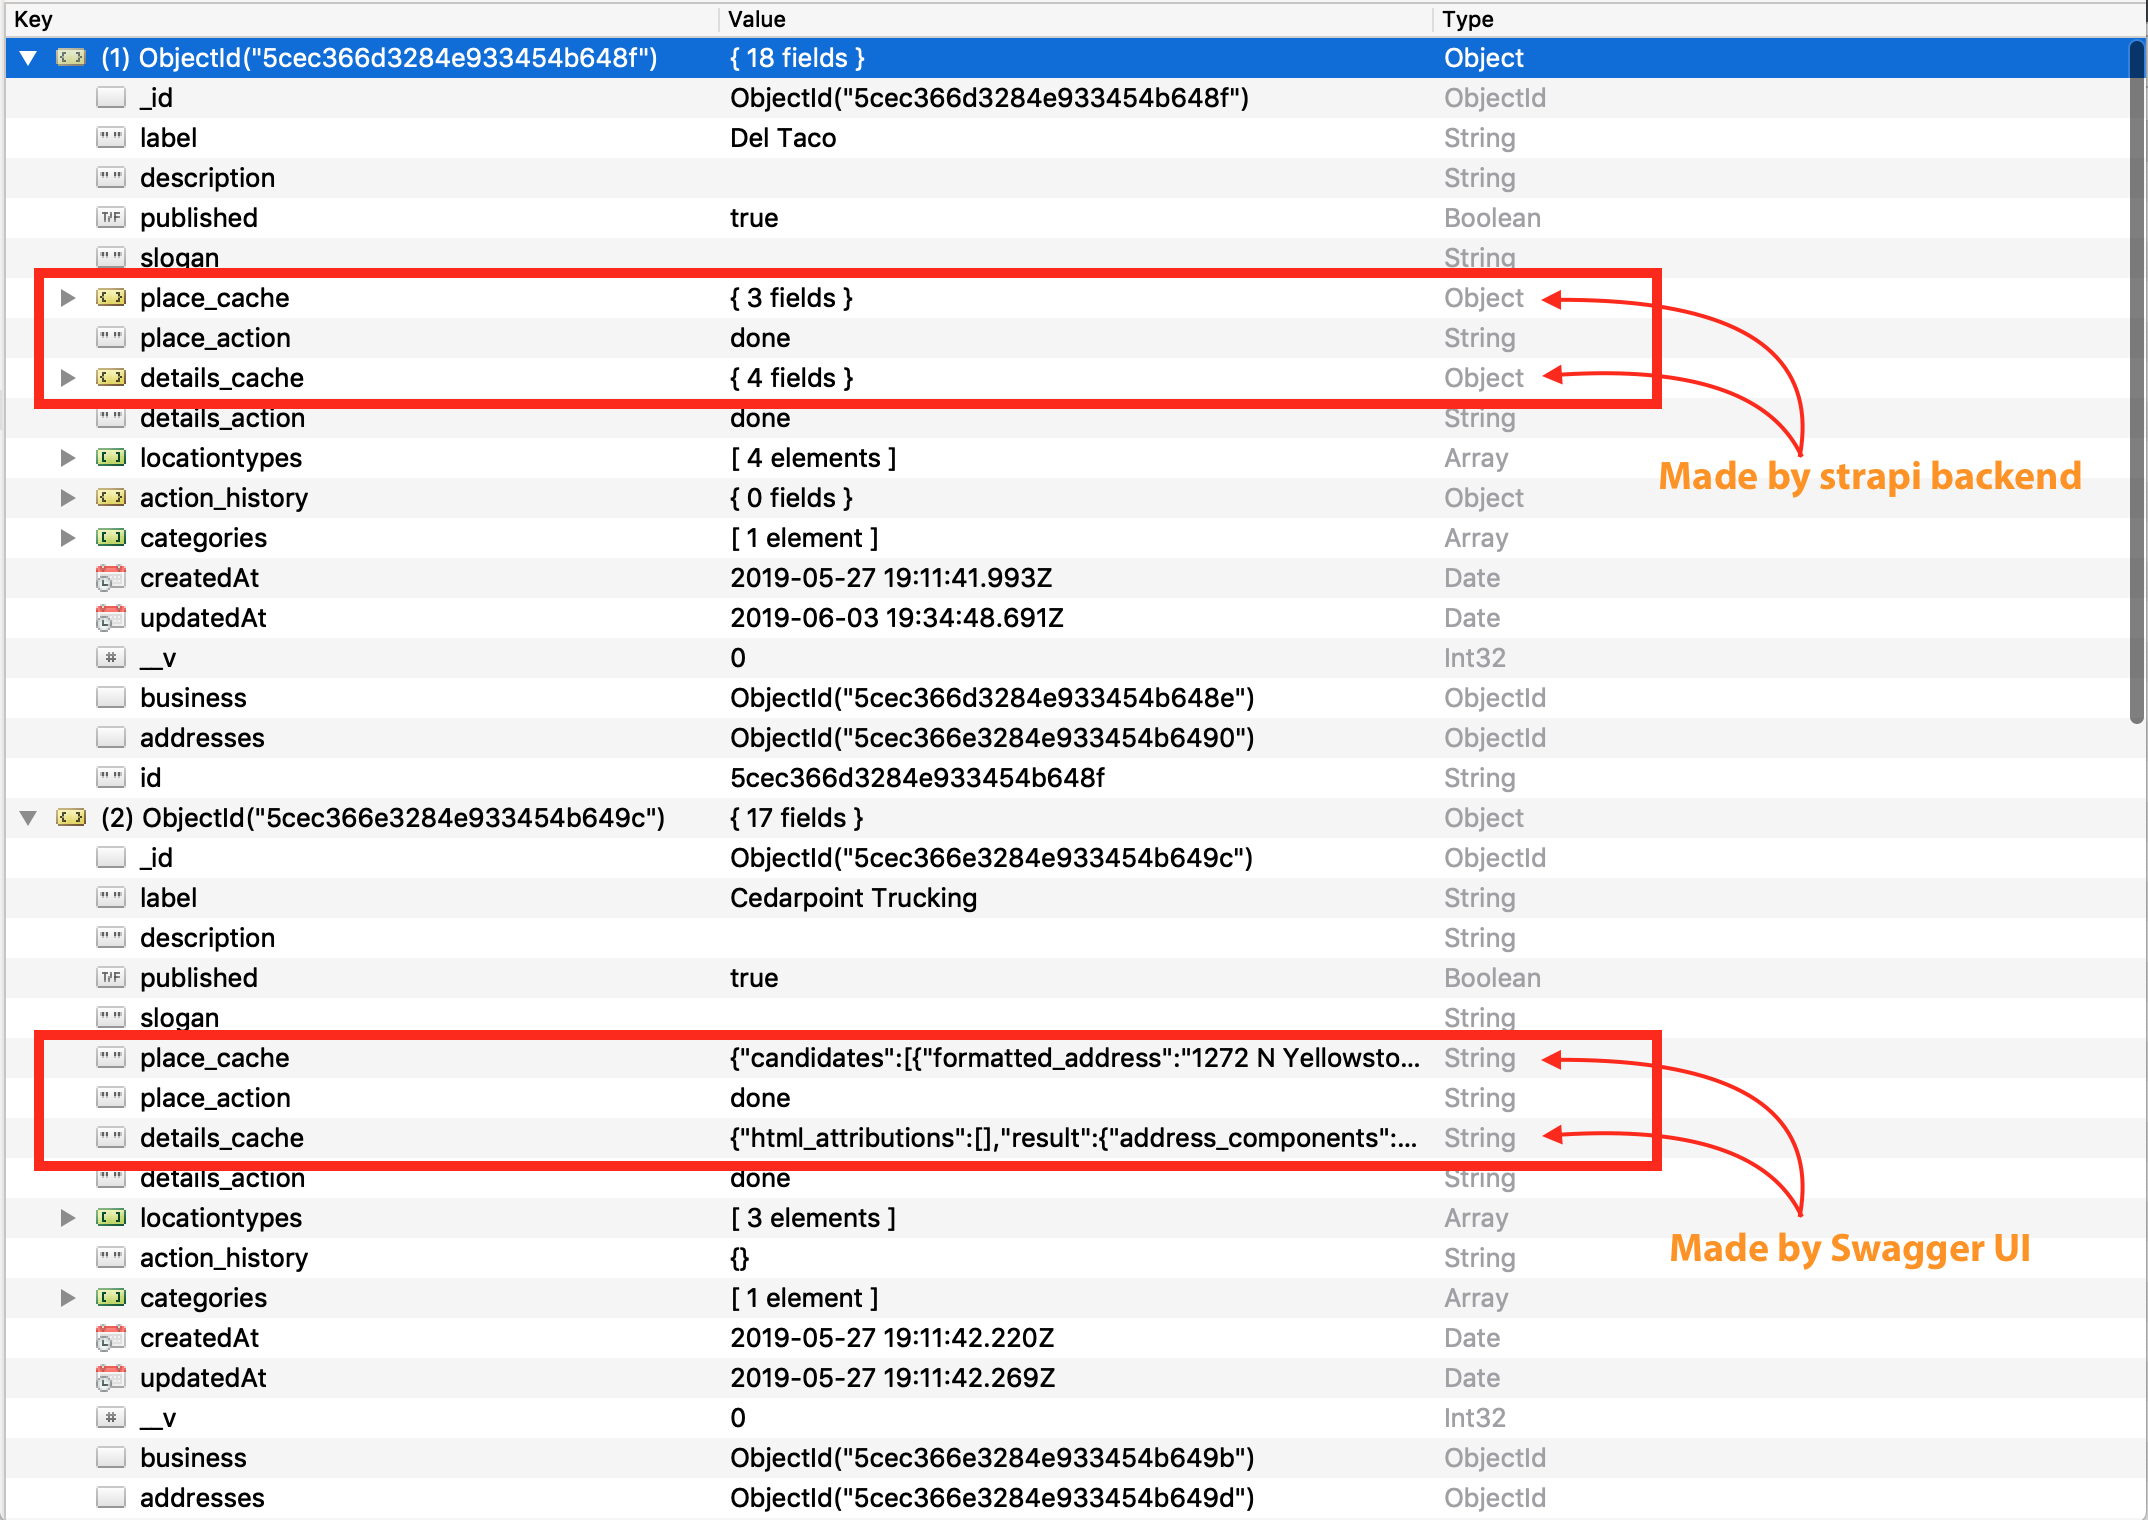The image size is (2148, 1520).
Task: Click the ObjectId icon next to the _id field
Action: pyautogui.click(x=110, y=97)
